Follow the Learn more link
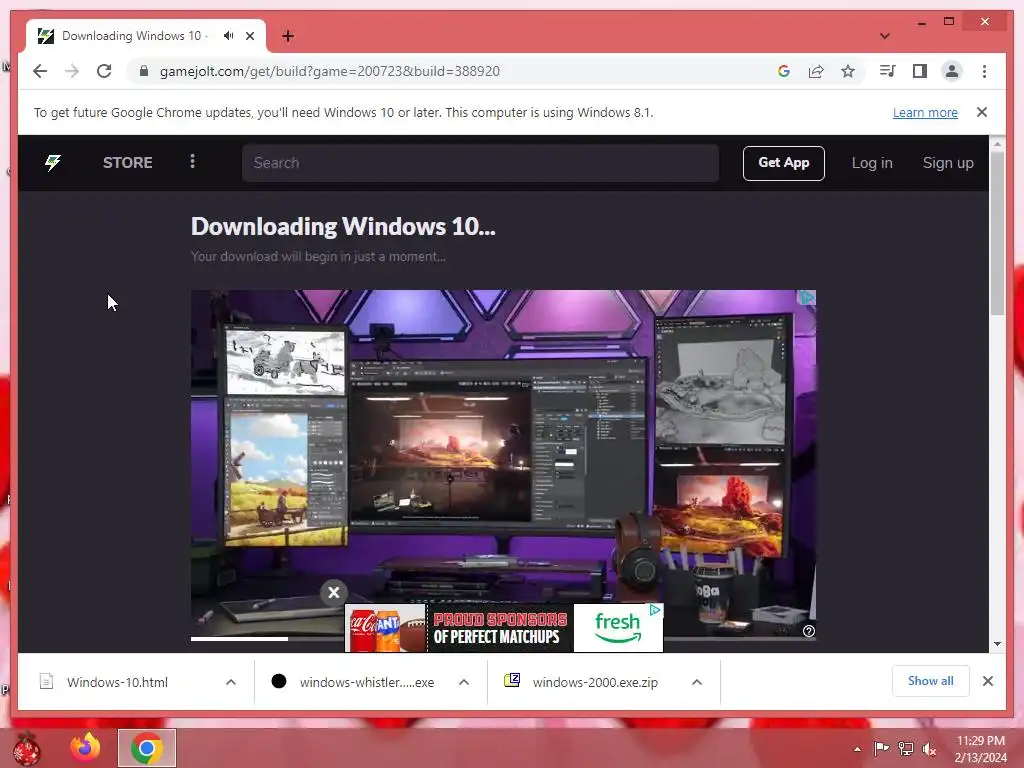Viewport: 1024px width, 768px height. [x=925, y=112]
